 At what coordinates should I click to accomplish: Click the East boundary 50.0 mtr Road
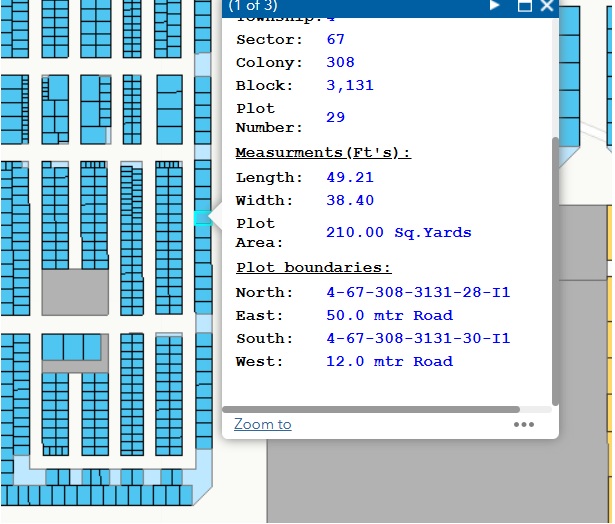(389, 315)
